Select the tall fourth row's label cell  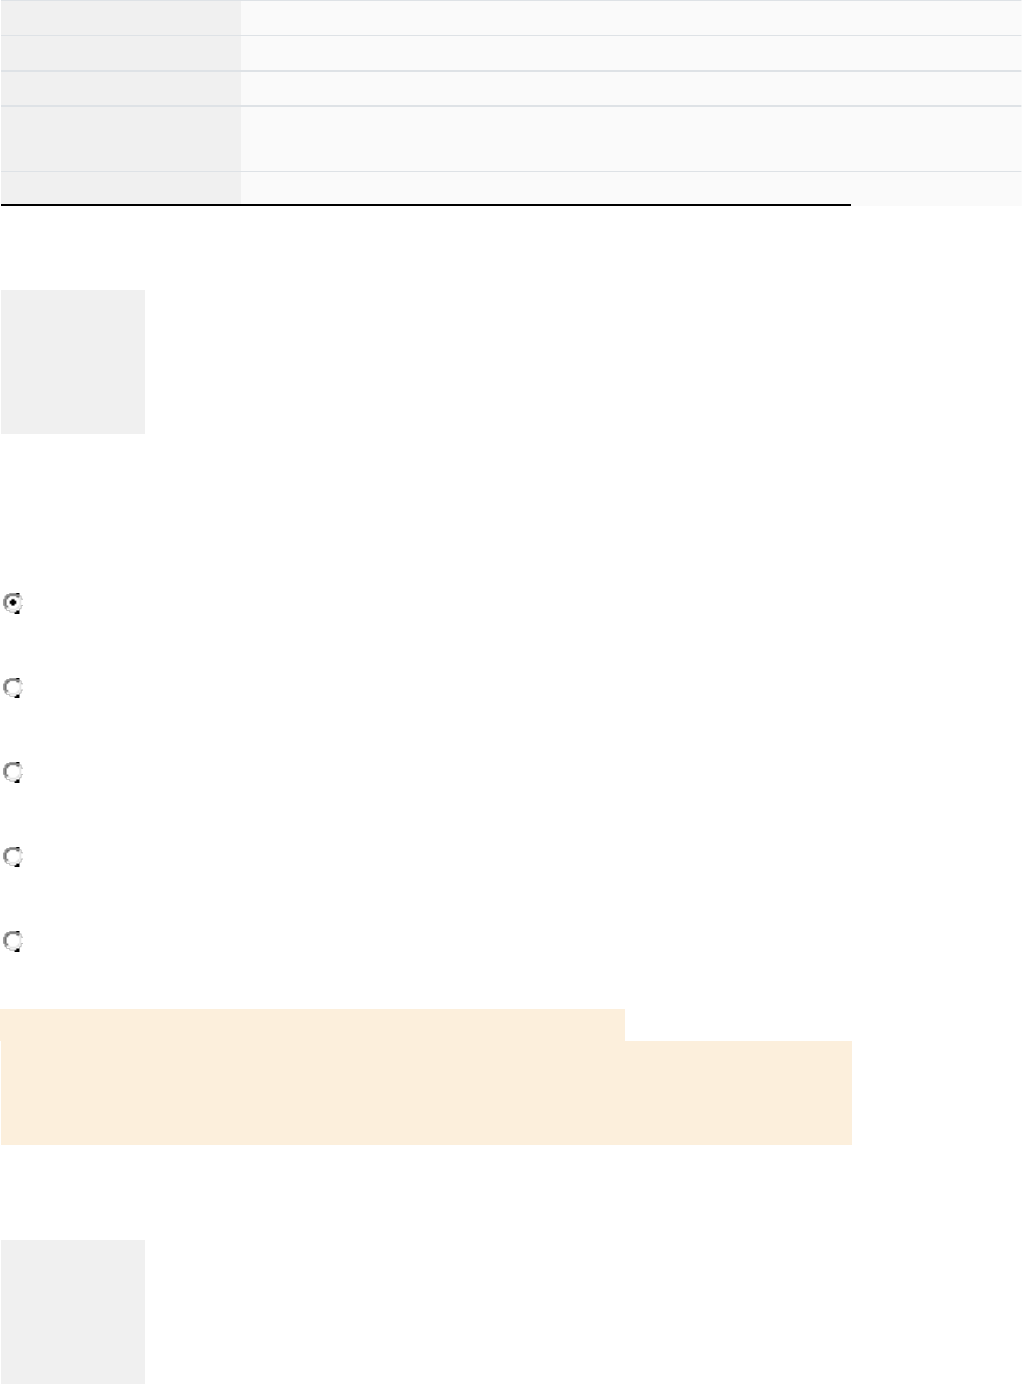click(x=120, y=139)
